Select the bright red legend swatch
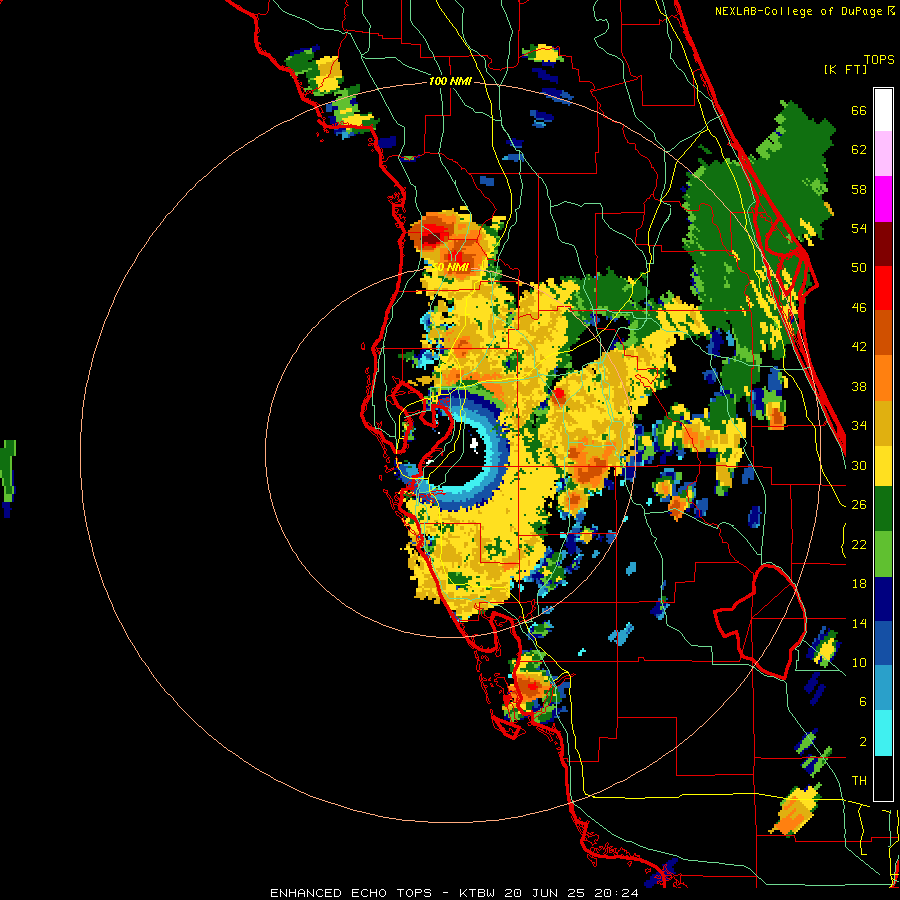The height and width of the screenshot is (900, 900). pyautogui.click(x=883, y=288)
